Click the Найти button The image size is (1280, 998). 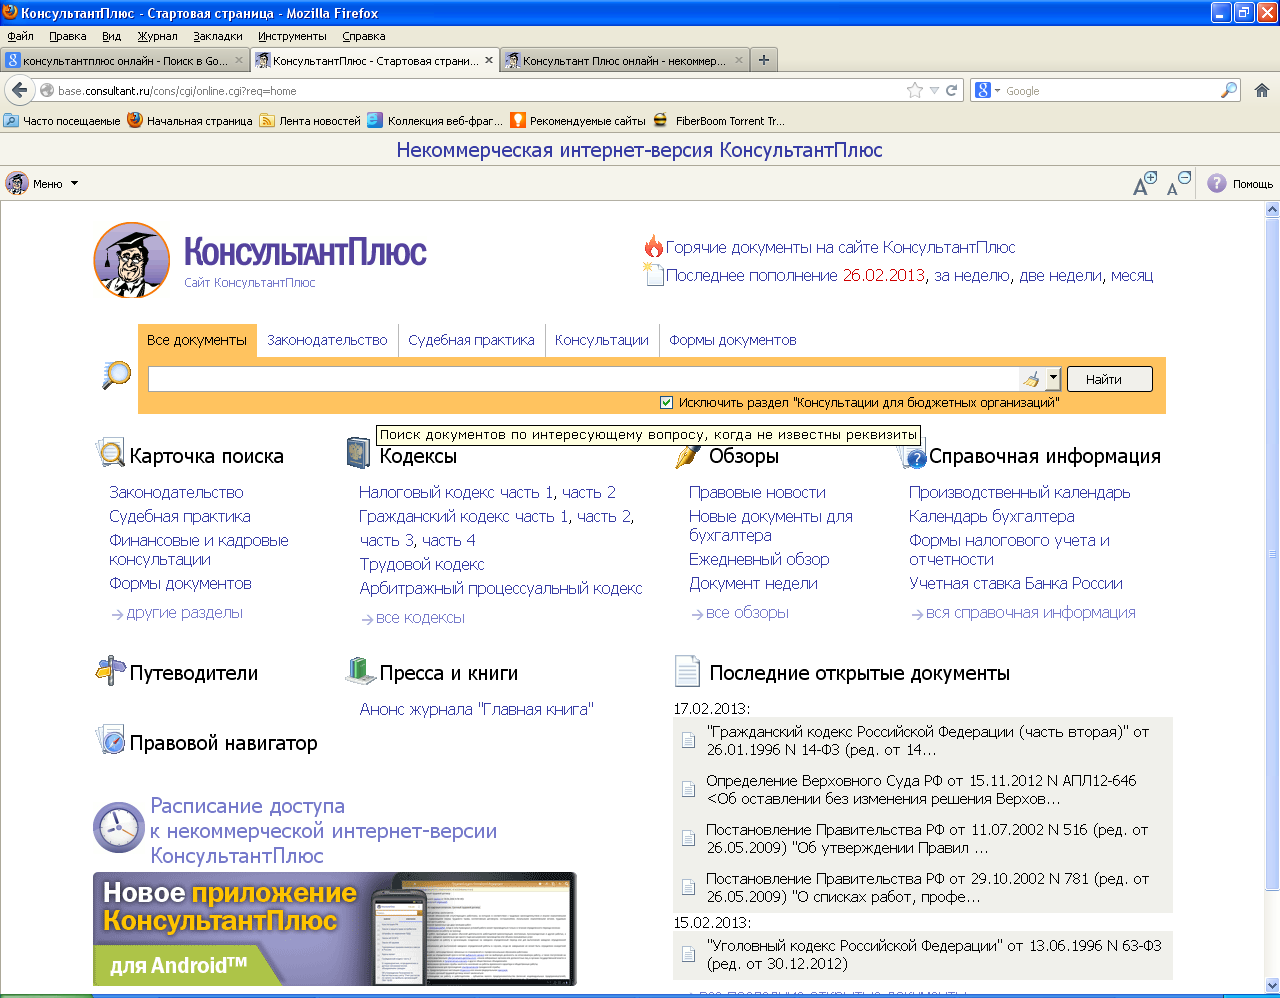click(x=1110, y=379)
